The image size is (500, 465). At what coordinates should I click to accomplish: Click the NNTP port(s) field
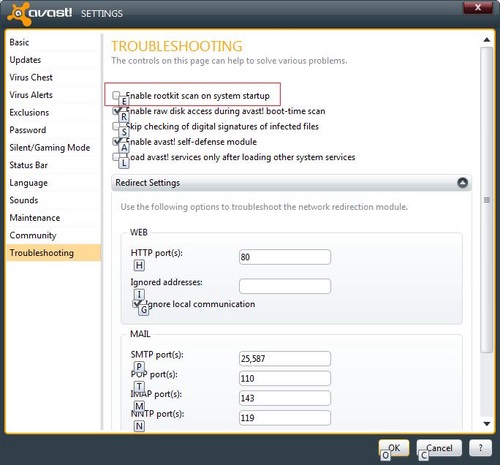285,418
